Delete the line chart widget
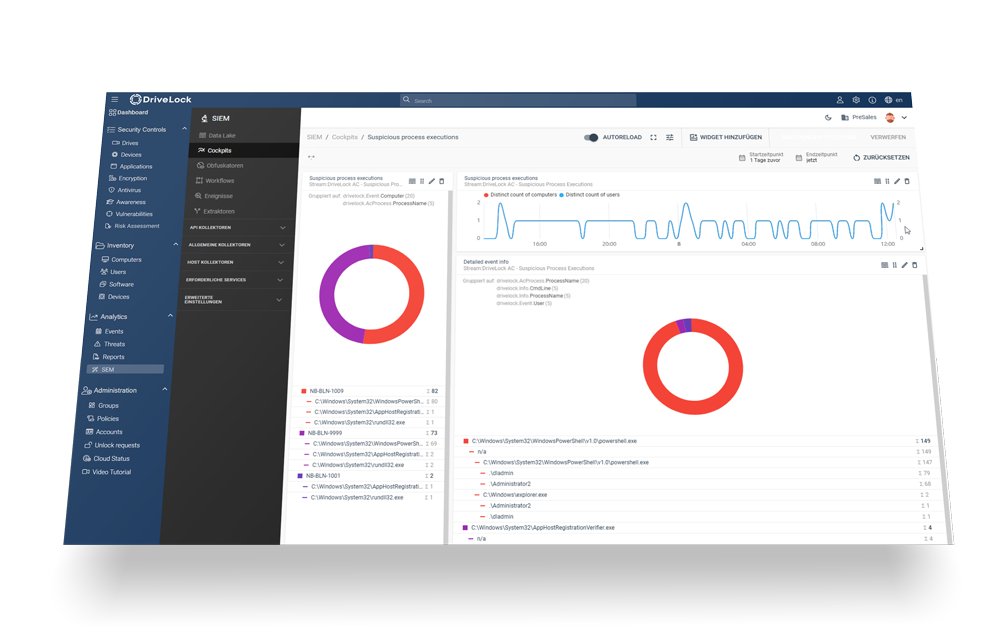The height and width of the screenshot is (639, 1000). click(x=907, y=181)
